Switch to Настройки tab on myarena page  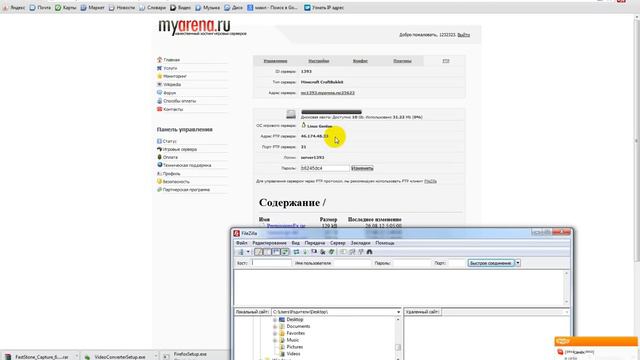point(319,61)
